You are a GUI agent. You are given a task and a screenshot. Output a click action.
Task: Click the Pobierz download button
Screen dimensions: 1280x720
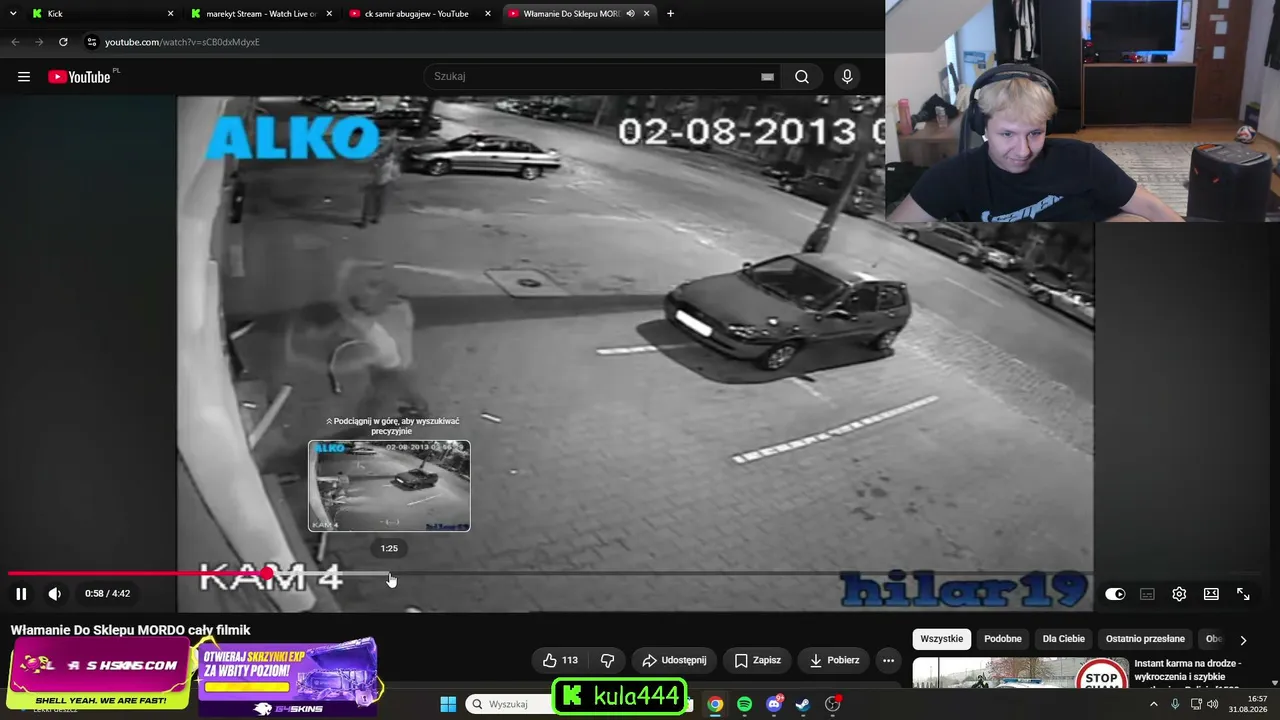[x=834, y=660]
